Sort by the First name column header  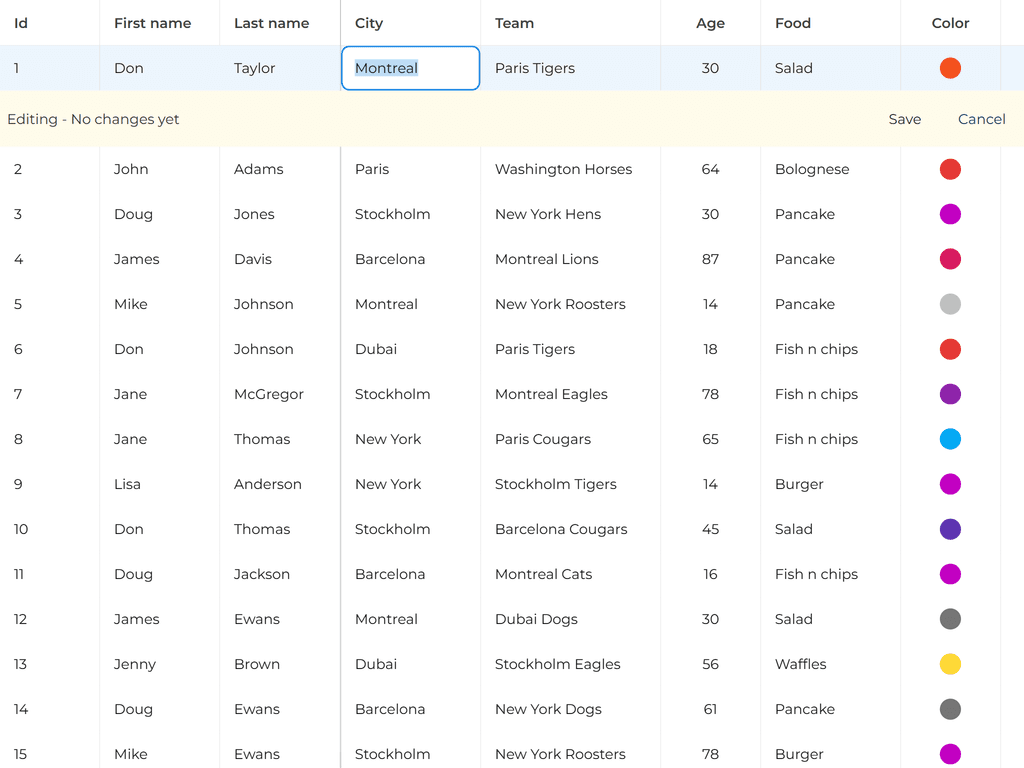click(x=152, y=23)
